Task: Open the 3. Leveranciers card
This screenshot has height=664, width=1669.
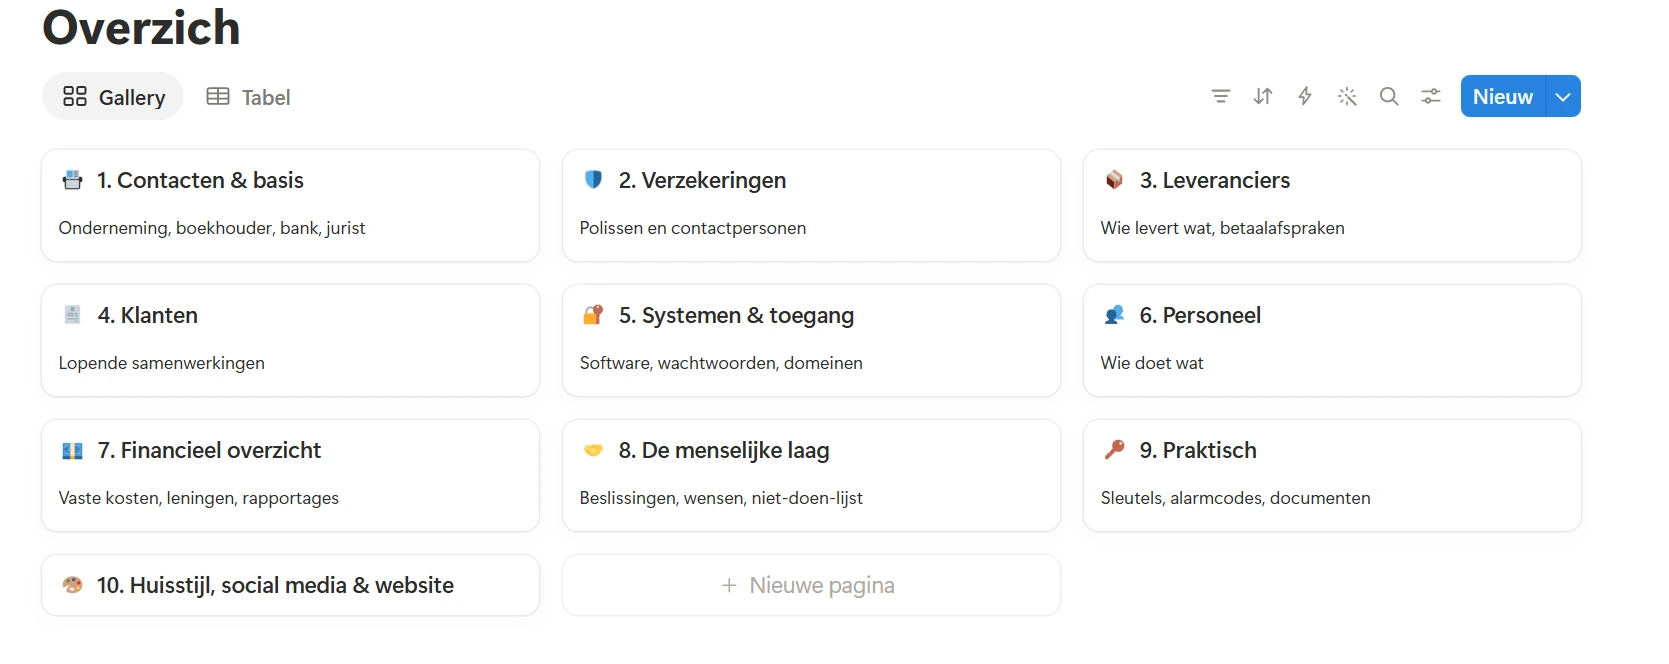Action: [1332, 206]
